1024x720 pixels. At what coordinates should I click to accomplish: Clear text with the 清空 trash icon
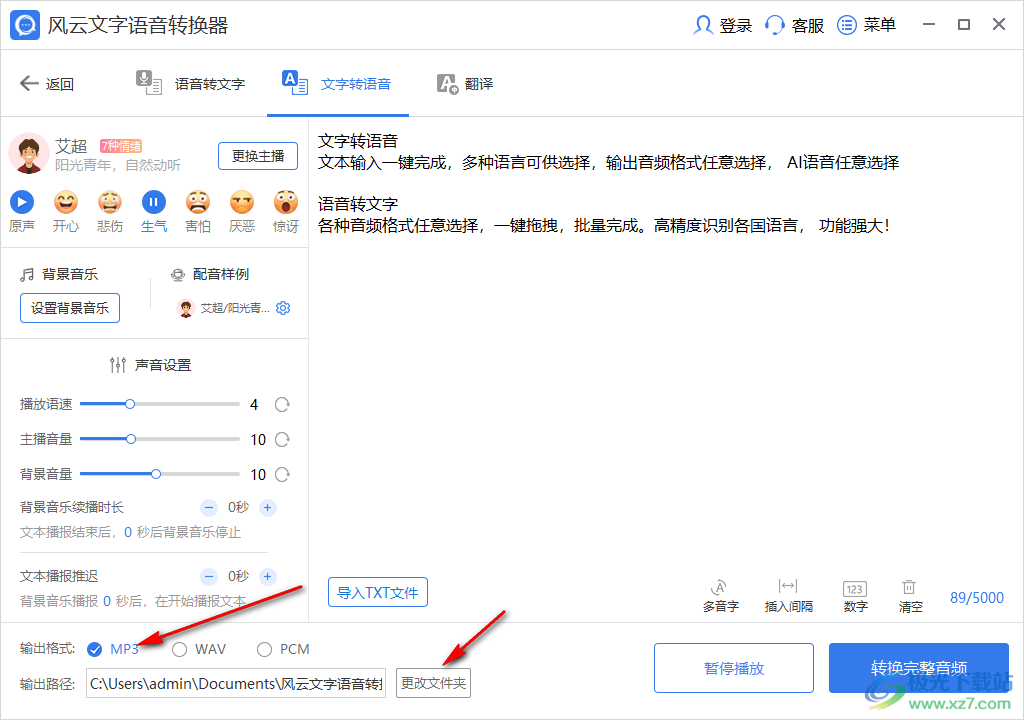click(910, 596)
